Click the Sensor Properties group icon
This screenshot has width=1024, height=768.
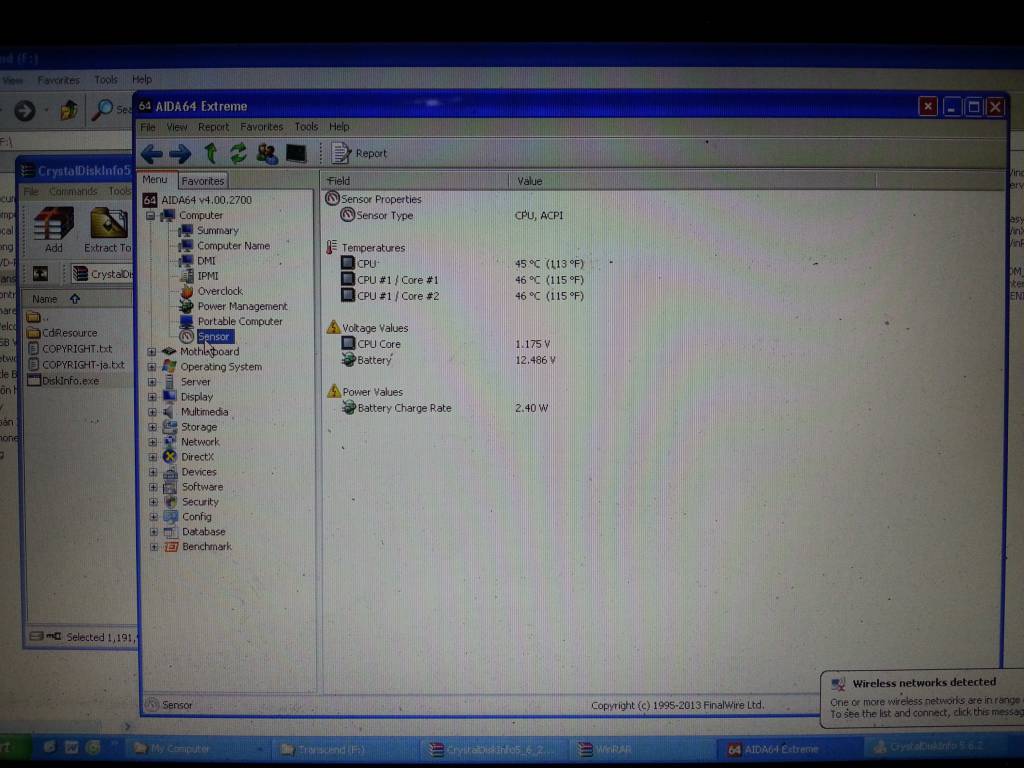coord(332,199)
